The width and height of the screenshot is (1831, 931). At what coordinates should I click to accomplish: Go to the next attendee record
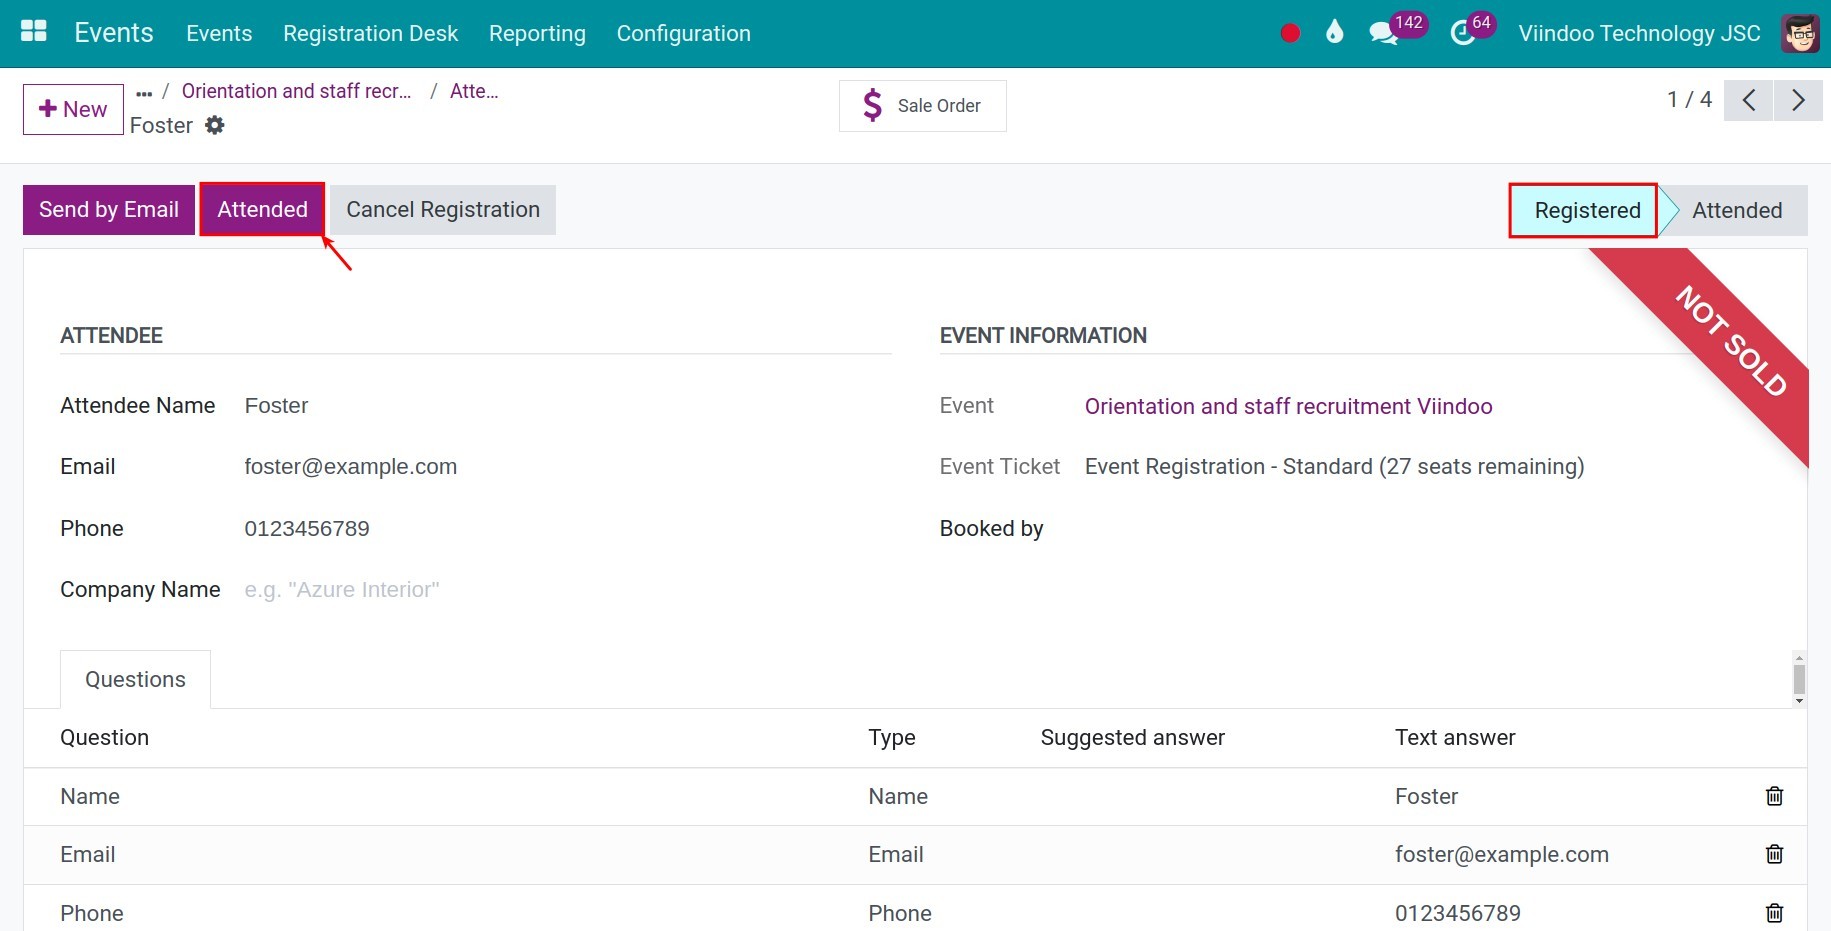click(1798, 100)
